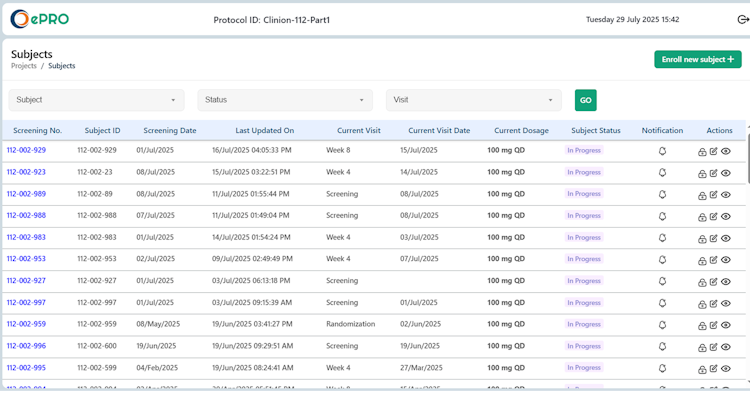Edit subject 112-002-995 with pencil icon
This screenshot has height=396, width=750.
[x=713, y=369]
